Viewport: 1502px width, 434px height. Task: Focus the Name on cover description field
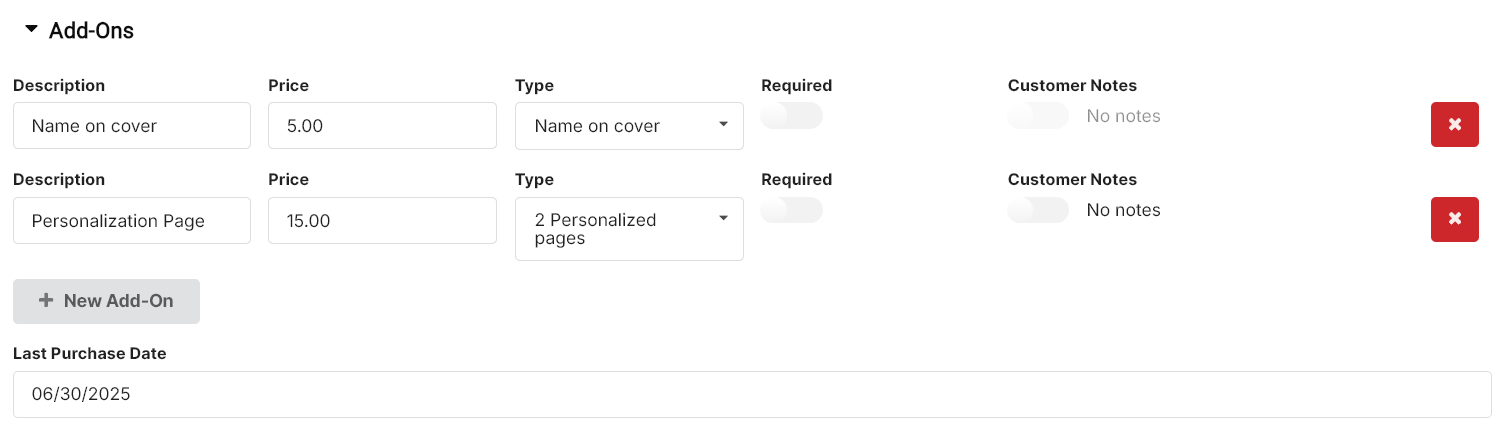(x=132, y=126)
